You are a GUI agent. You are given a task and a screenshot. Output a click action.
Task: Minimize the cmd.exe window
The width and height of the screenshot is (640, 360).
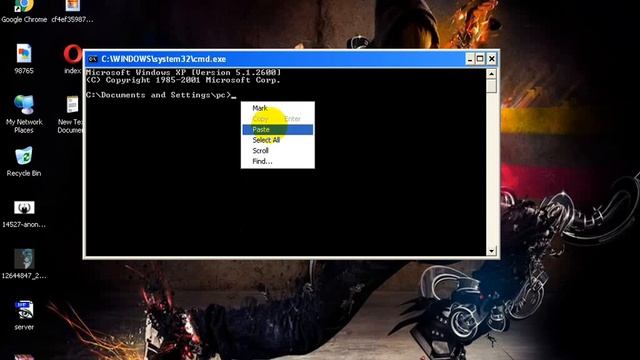pos(470,59)
